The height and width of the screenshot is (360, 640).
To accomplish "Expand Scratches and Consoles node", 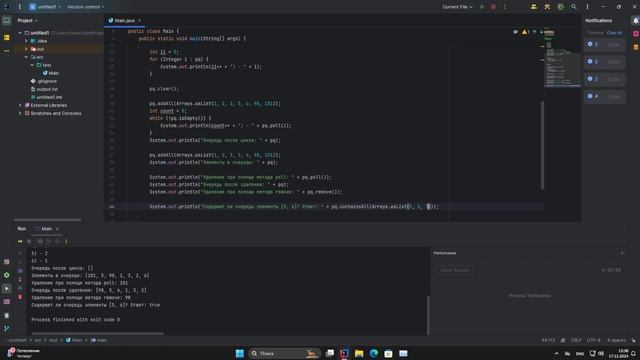I will point(20,113).
